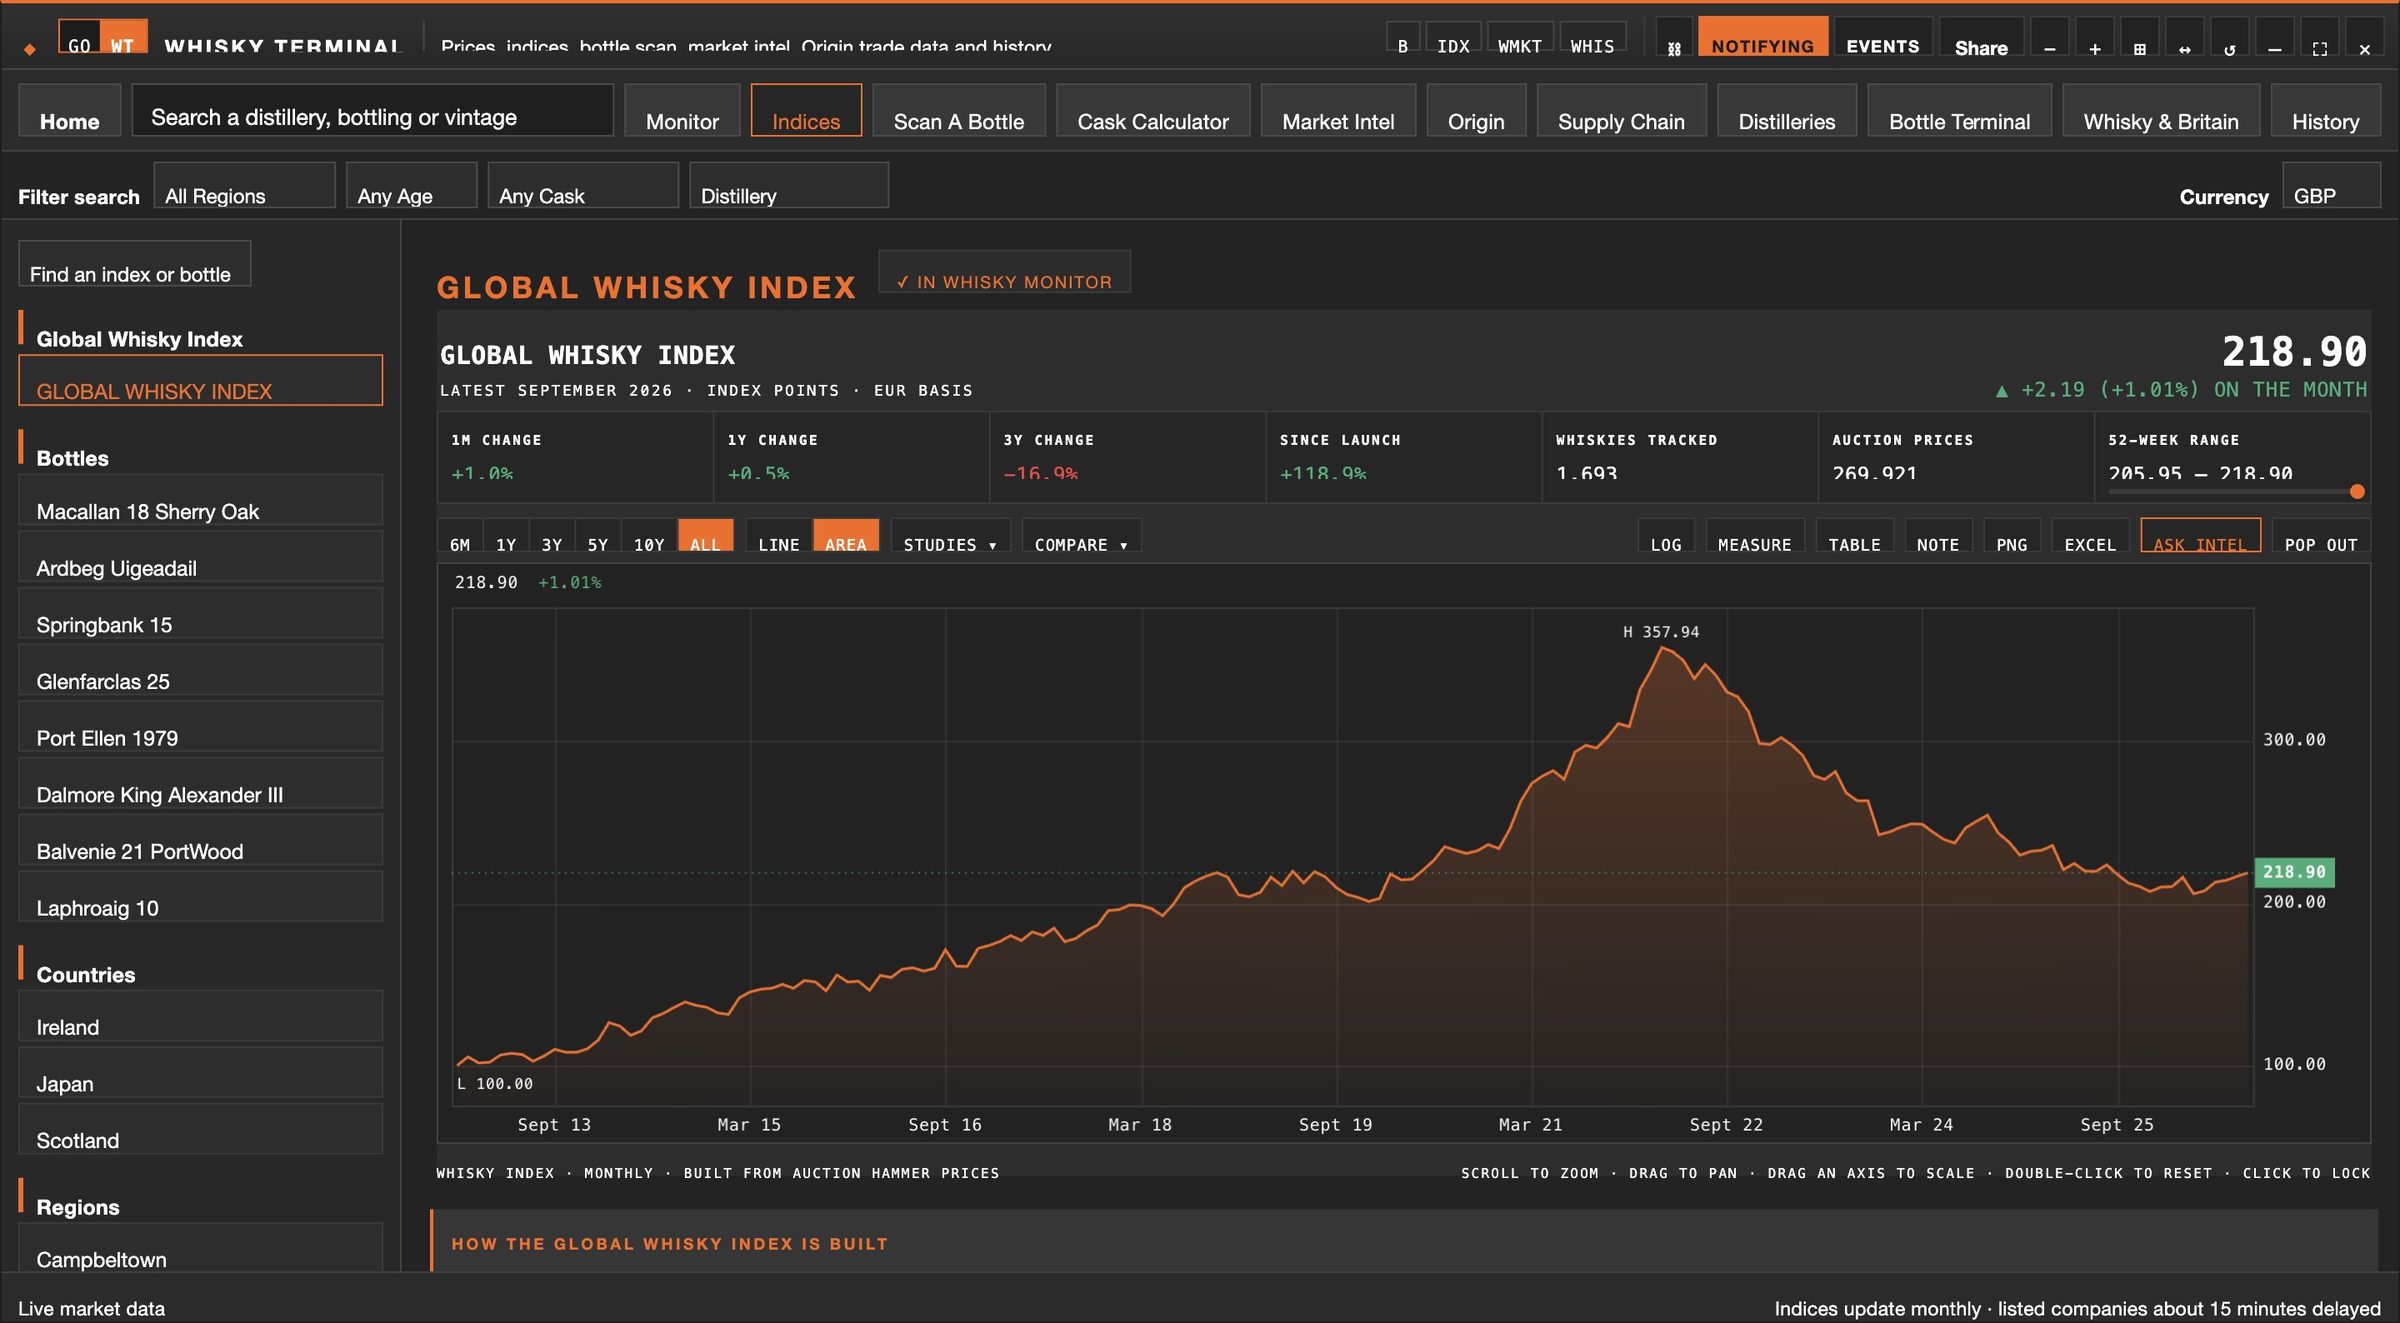
Task: Switch chart style to LINE
Action: pyautogui.click(x=778, y=537)
